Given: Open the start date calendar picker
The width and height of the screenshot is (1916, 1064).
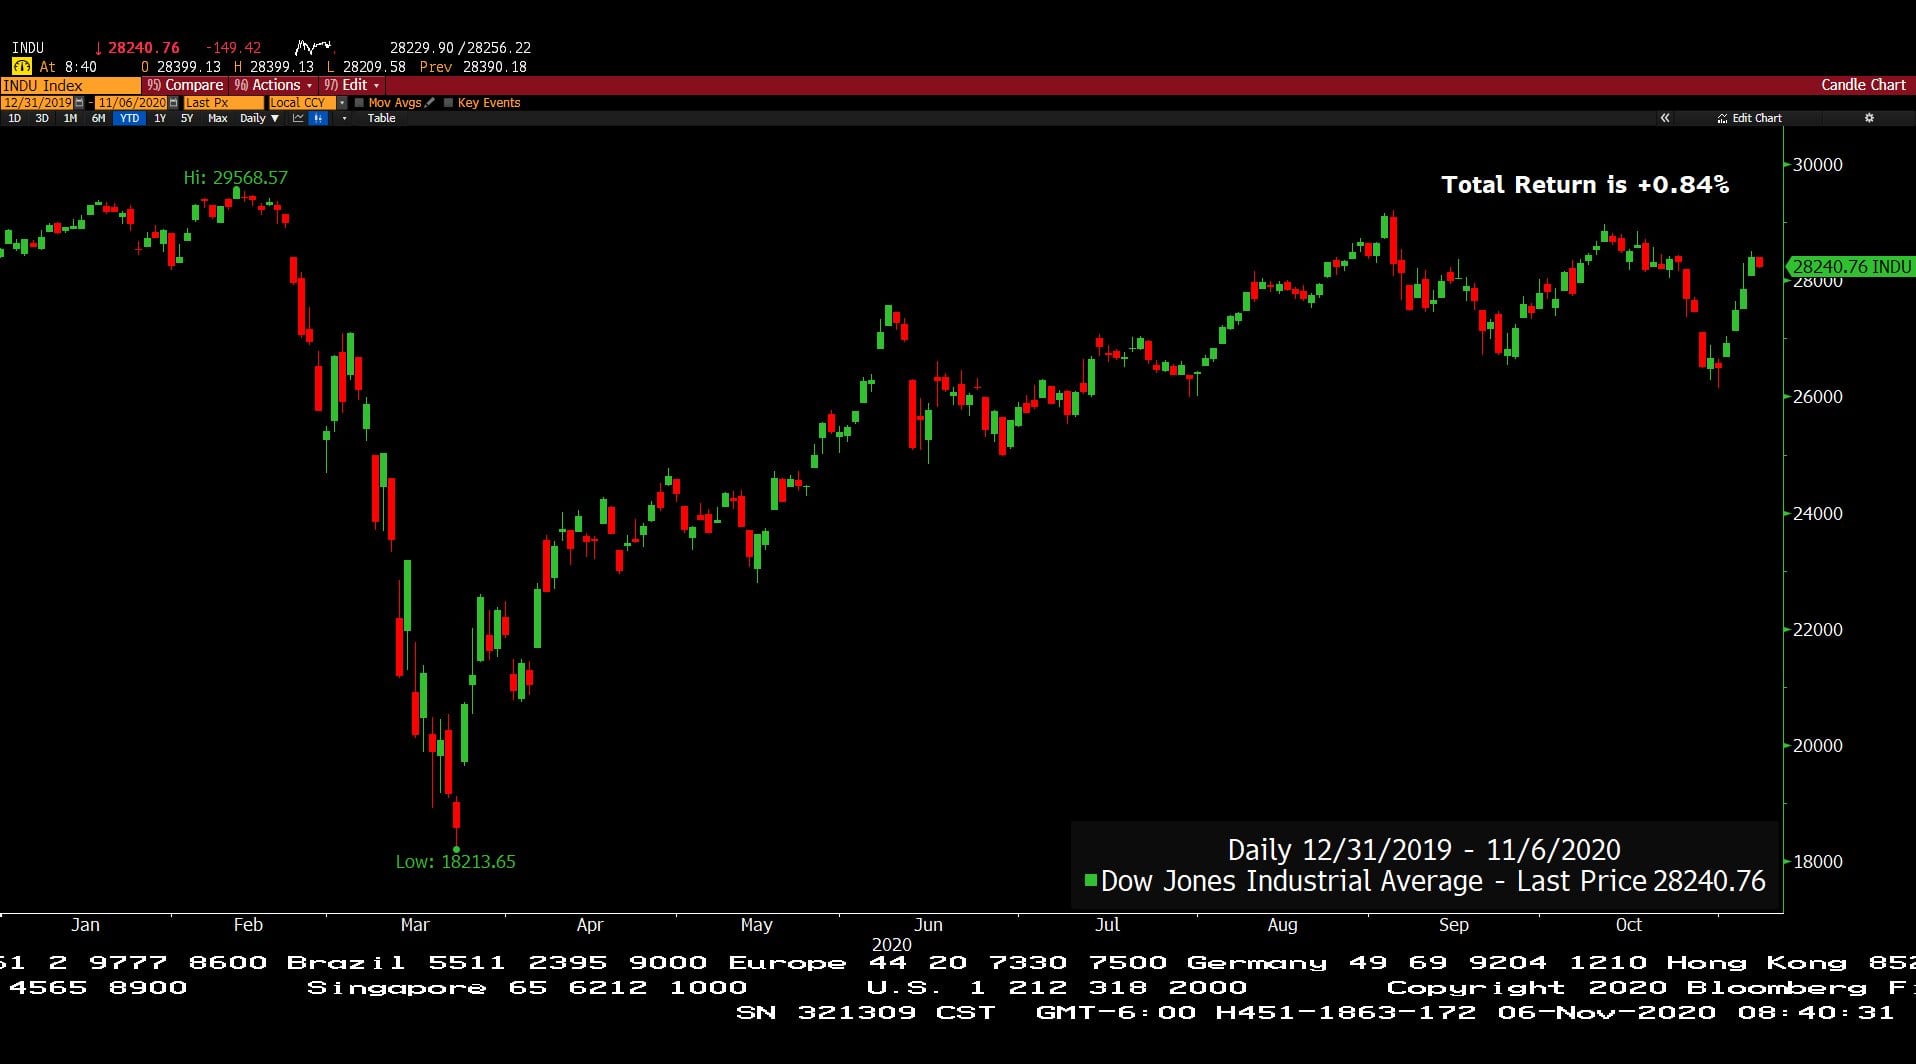Looking at the screenshot, I should point(79,103).
